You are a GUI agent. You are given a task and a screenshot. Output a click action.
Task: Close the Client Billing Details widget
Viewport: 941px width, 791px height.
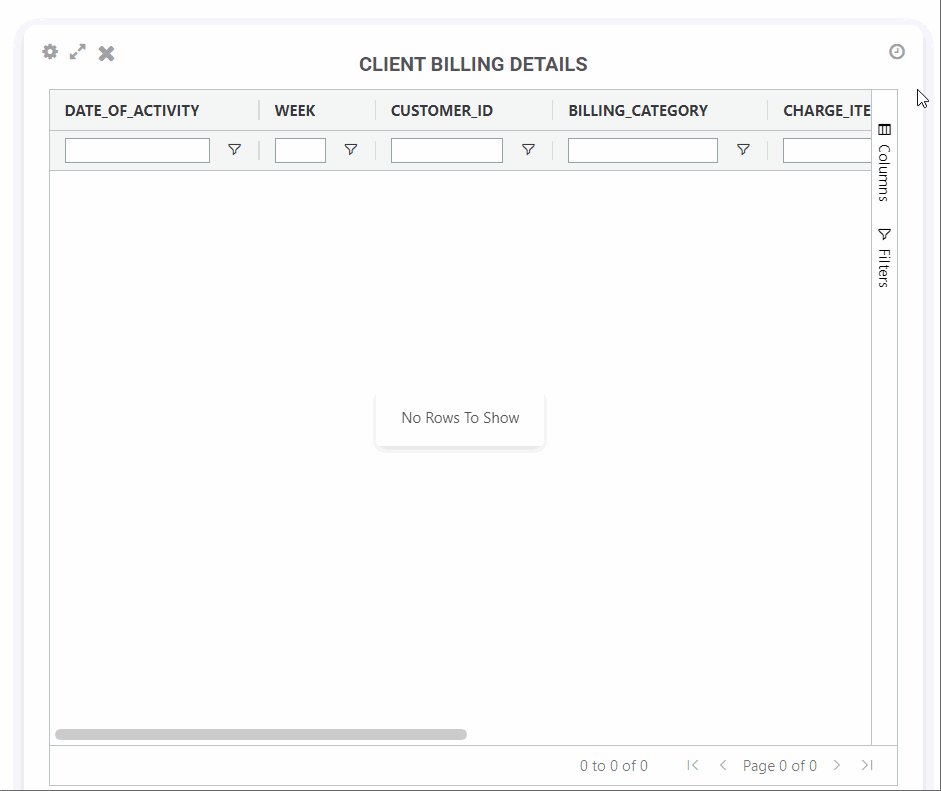click(106, 53)
